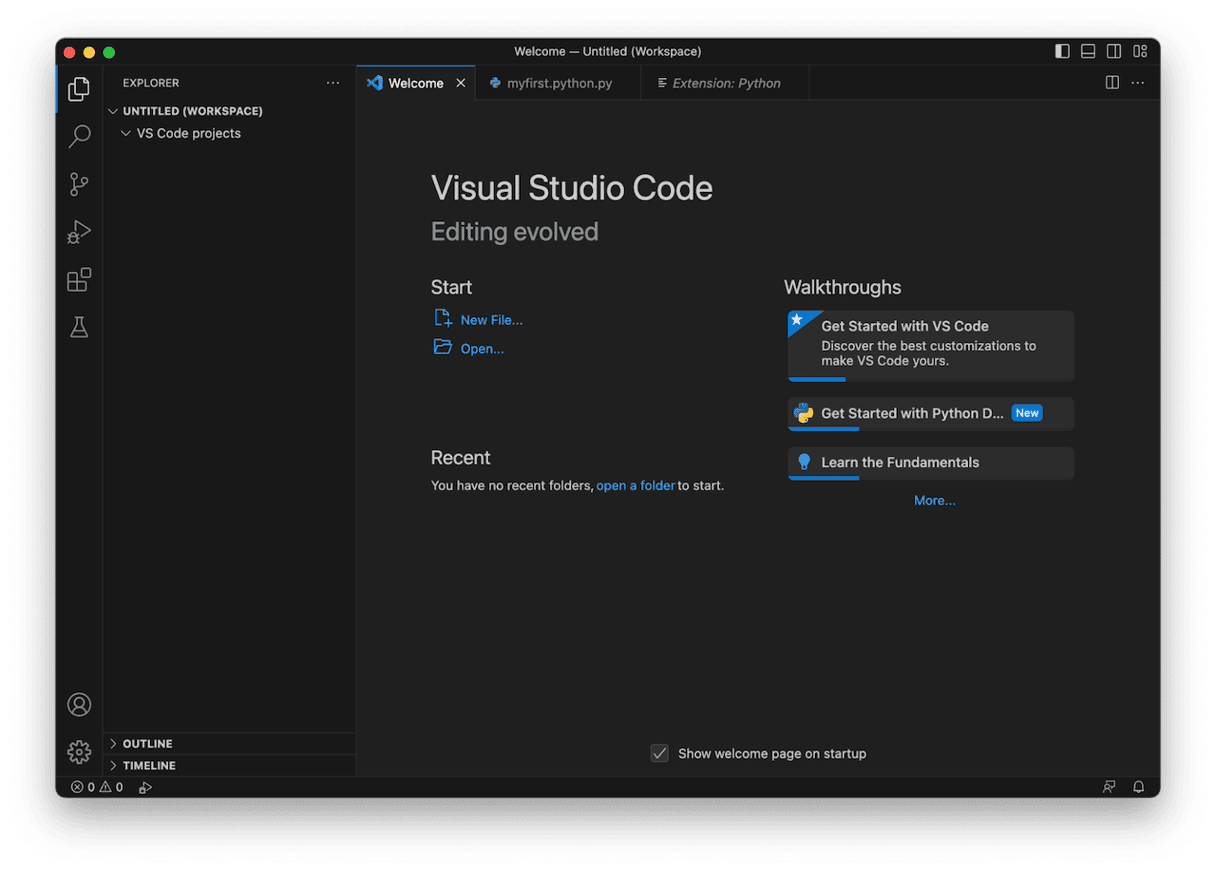Open the Manage settings gear
The image size is (1216, 871).
click(x=79, y=752)
